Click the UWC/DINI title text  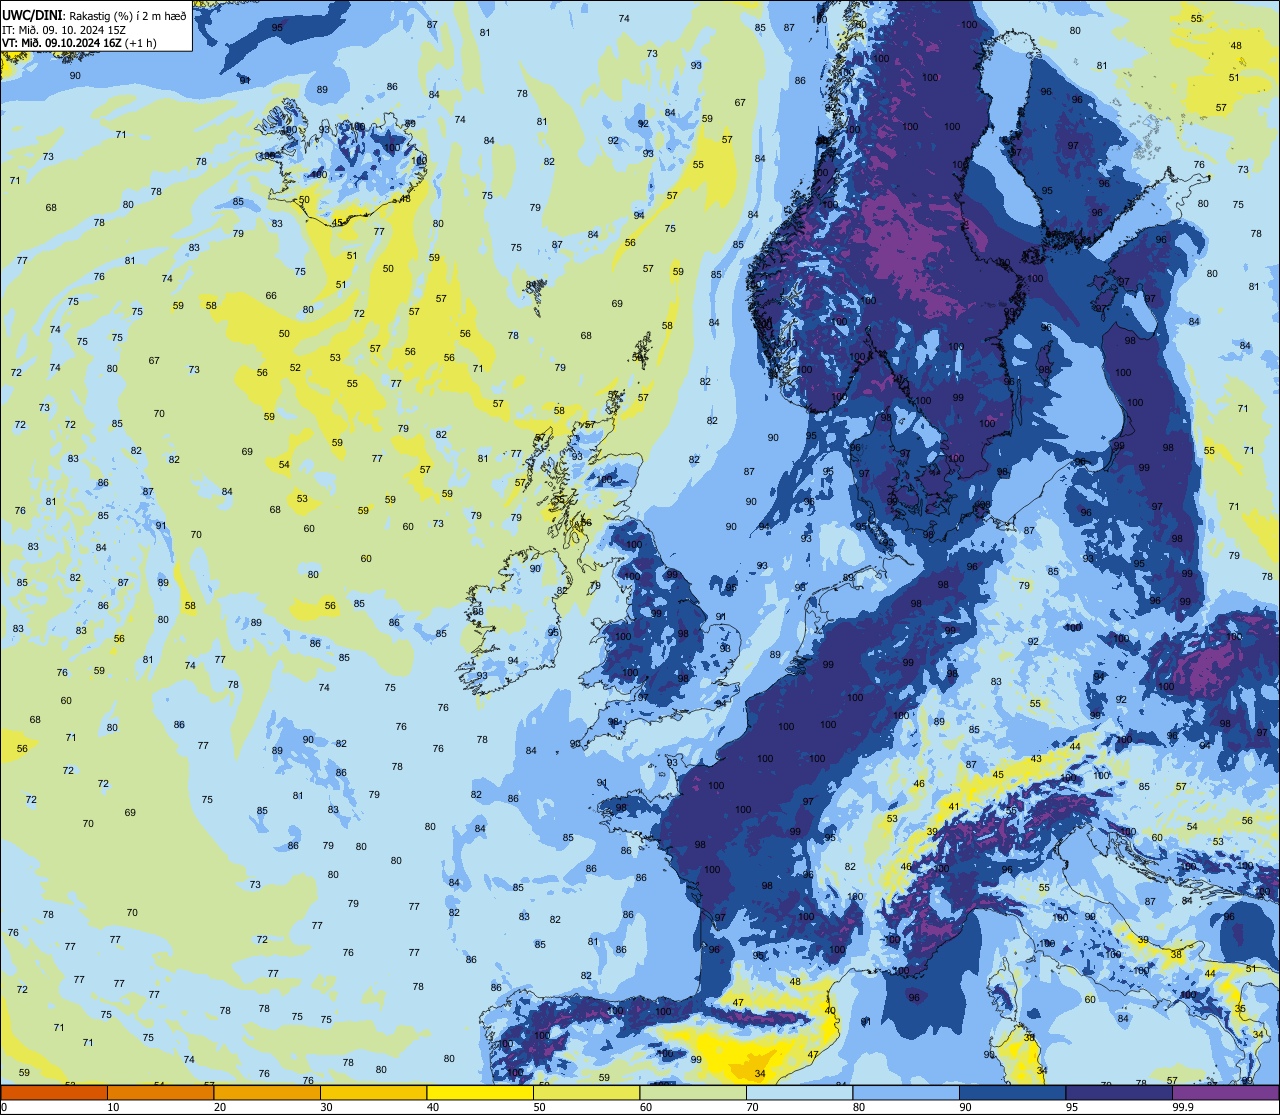click(x=33, y=16)
